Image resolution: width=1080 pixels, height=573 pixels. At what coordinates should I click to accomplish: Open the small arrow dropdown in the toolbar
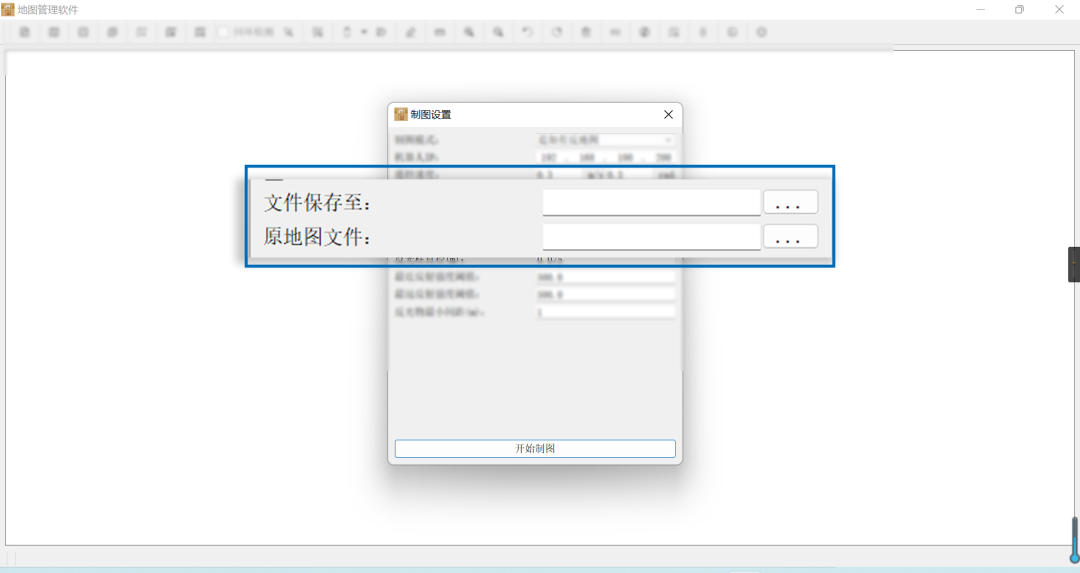364,32
